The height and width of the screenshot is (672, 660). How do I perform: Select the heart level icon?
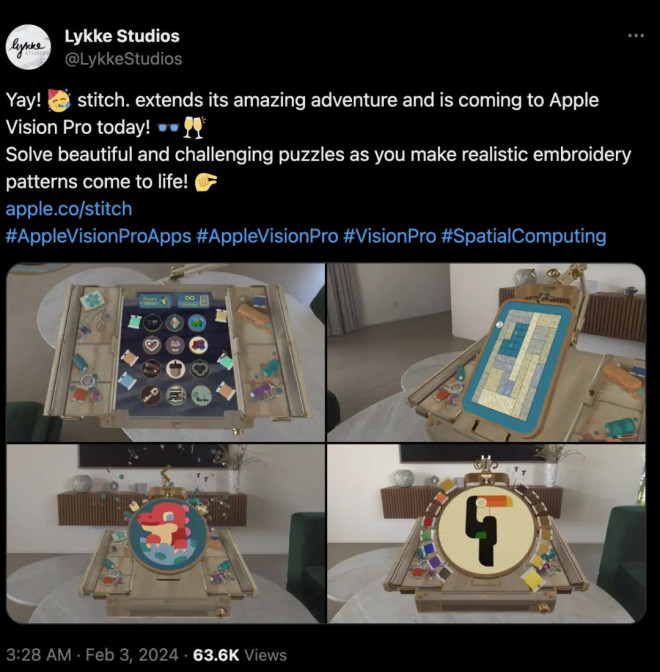pyautogui.click(x=151, y=346)
